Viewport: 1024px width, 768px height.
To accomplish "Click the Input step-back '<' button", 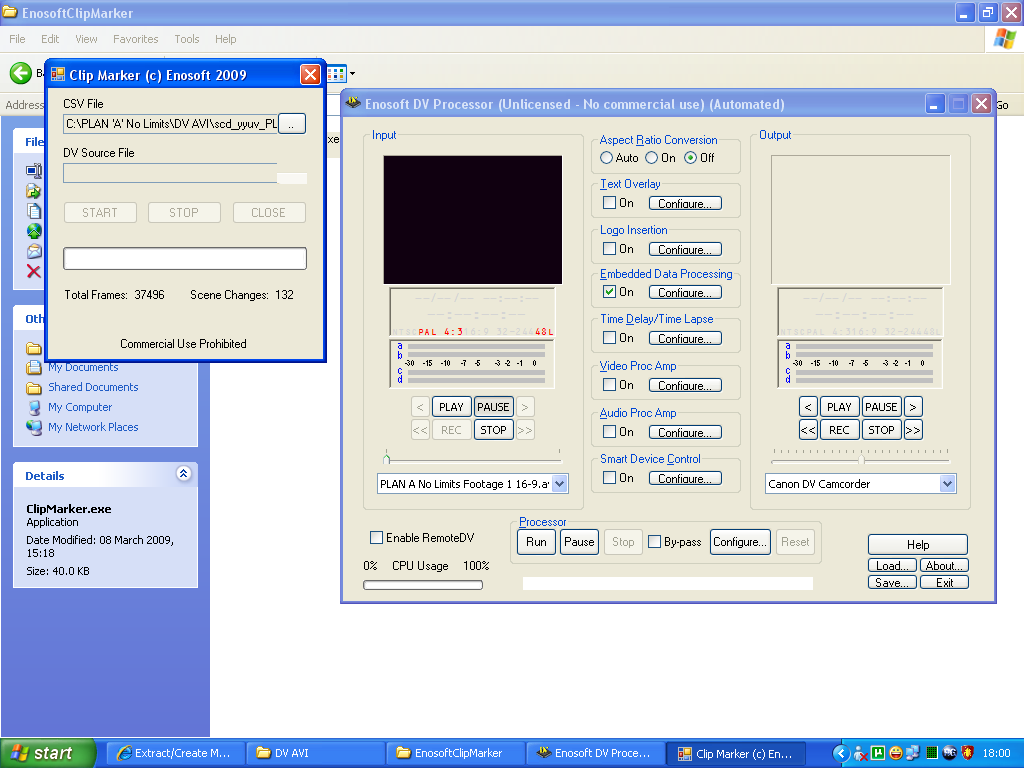I will tap(420, 407).
